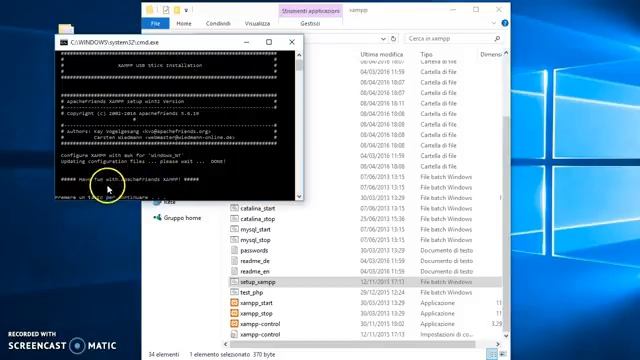640x360 pixels.
Task: Switch to the Home ribbon tab
Action: click(x=184, y=24)
